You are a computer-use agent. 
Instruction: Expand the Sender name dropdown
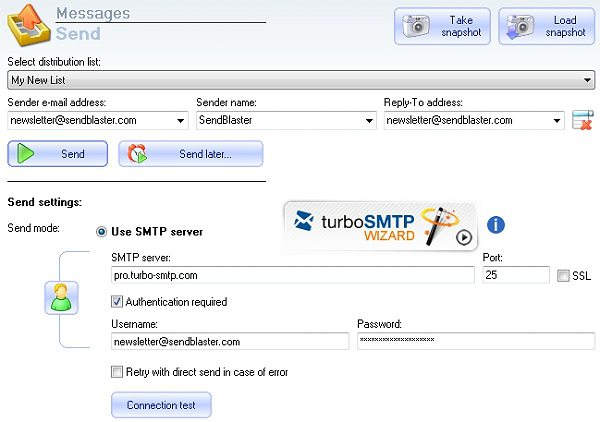click(x=368, y=120)
